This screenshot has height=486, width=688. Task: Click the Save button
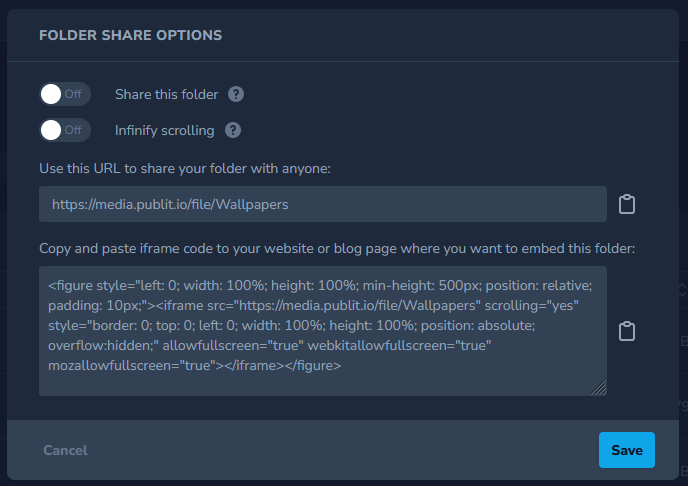626,450
